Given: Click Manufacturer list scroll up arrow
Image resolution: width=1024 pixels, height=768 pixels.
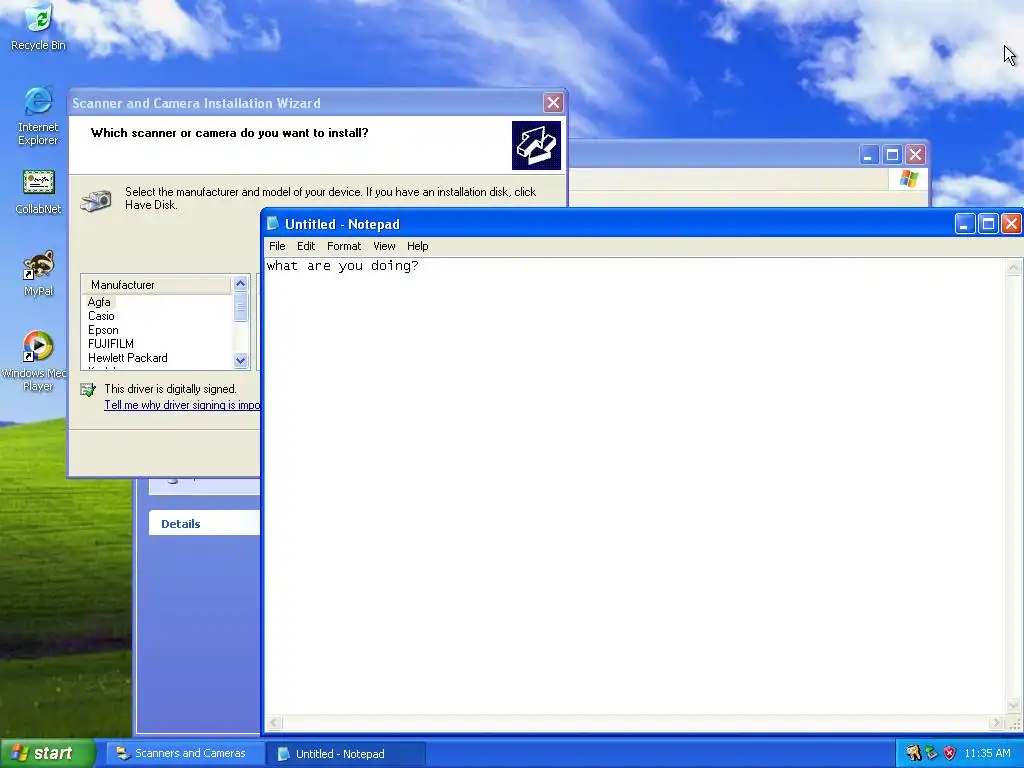Looking at the screenshot, I should pos(240,283).
